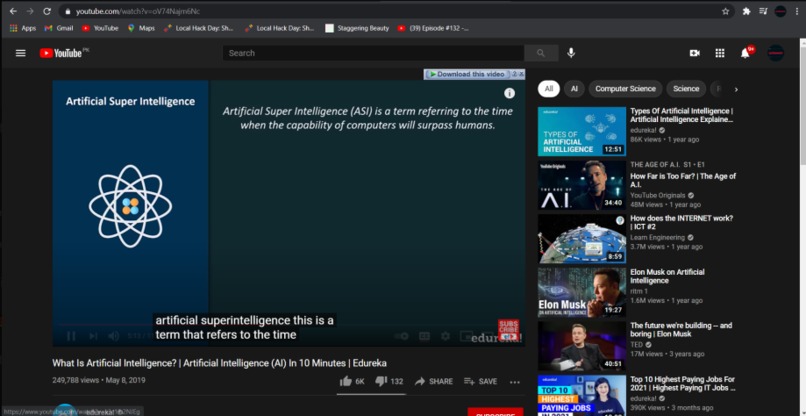The image size is (806, 416).
Task: Select the AI filter chip
Action: [574, 89]
